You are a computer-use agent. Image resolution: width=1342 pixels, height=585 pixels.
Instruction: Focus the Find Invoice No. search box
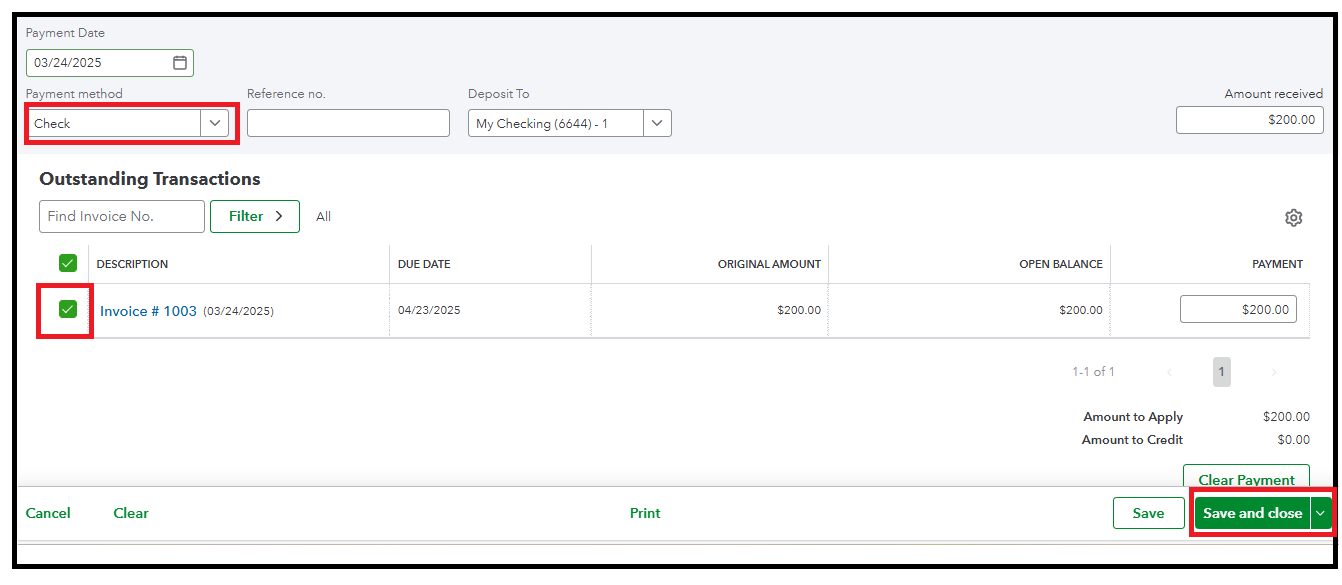121,216
